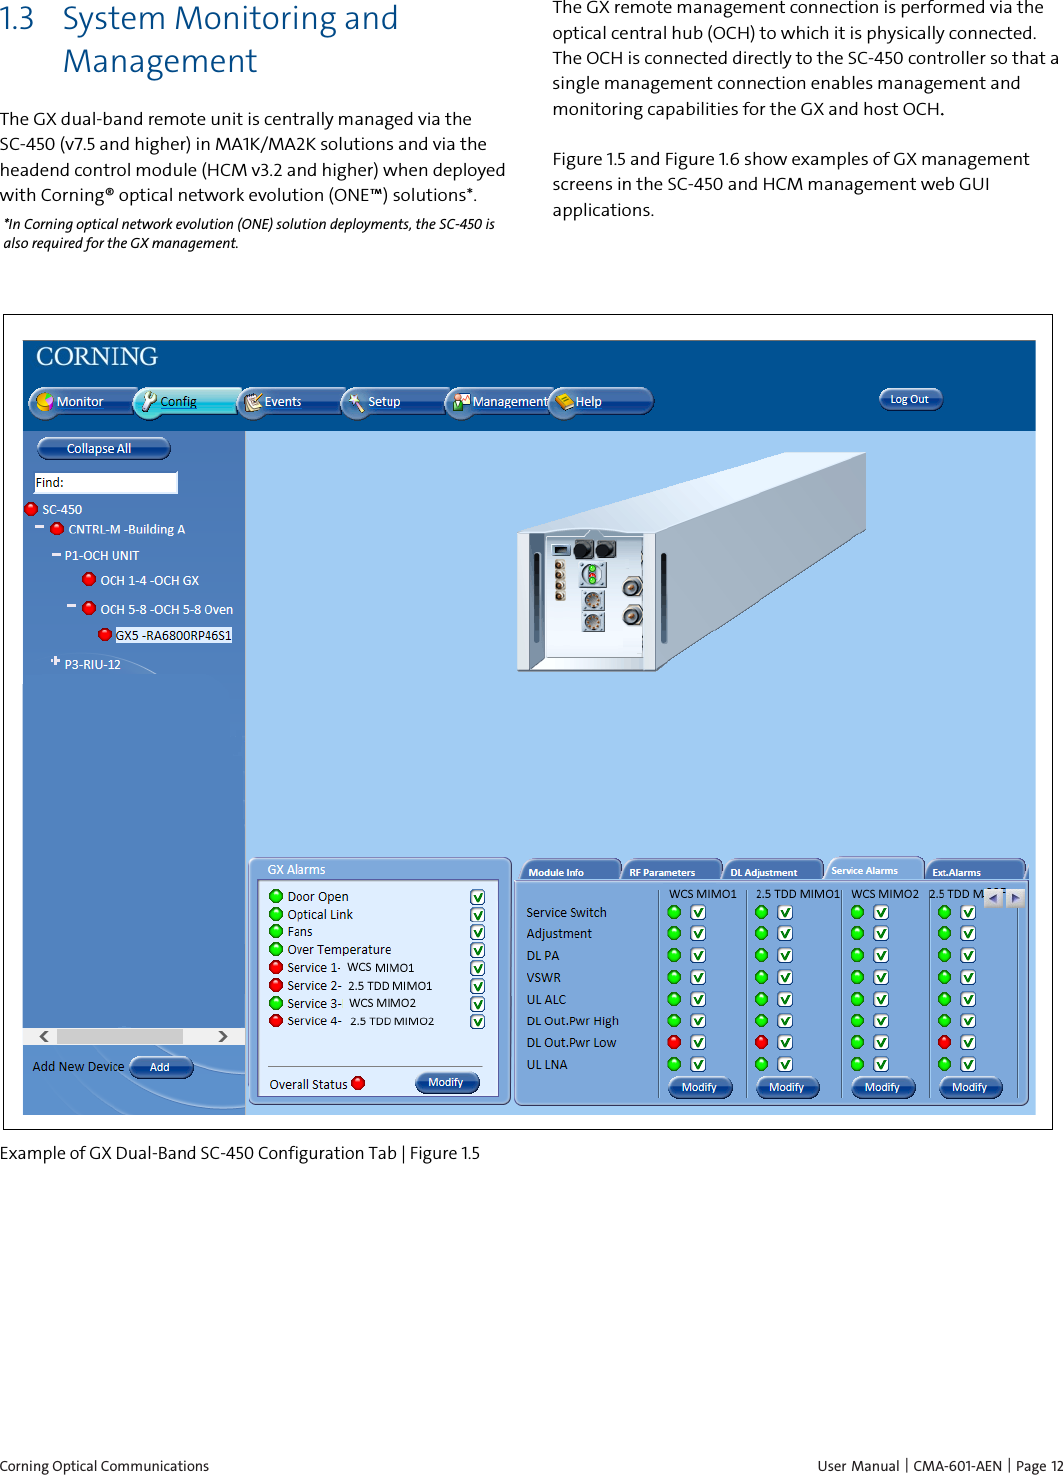Expand the P3-RIU-12 node
The height and width of the screenshot is (1475, 1063).
(x=56, y=661)
